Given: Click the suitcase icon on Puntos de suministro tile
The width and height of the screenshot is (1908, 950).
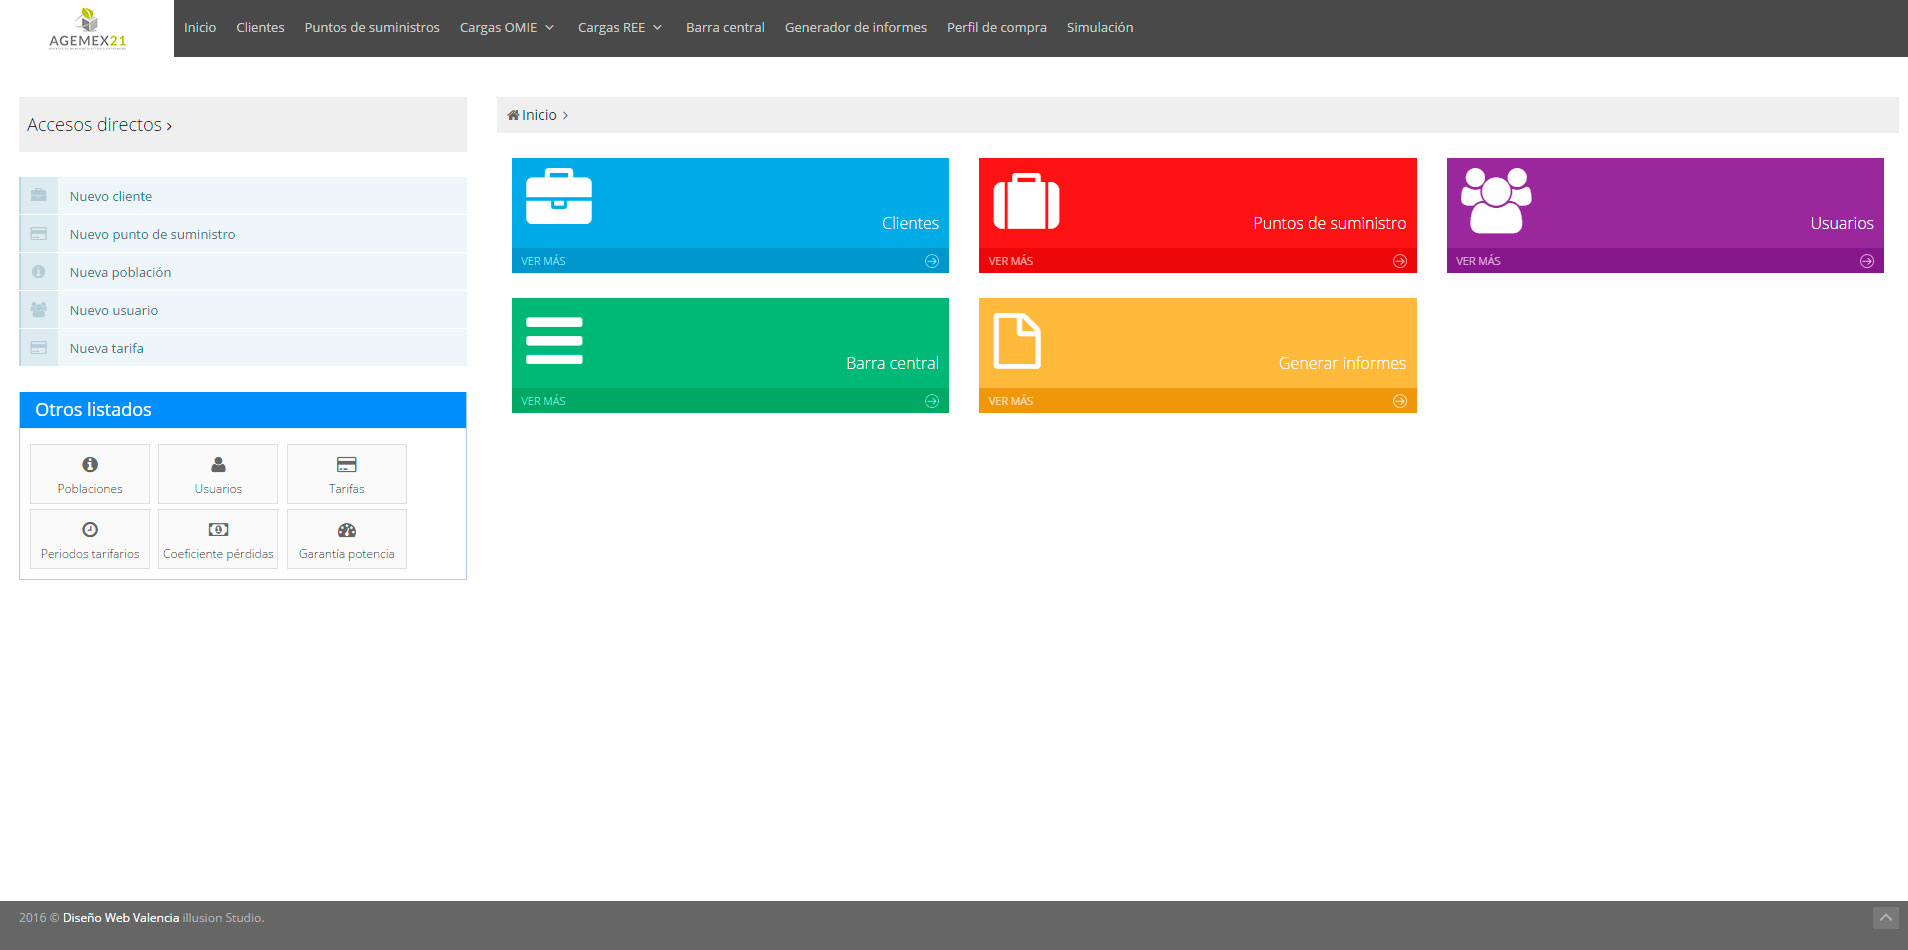Looking at the screenshot, I should 1026,201.
